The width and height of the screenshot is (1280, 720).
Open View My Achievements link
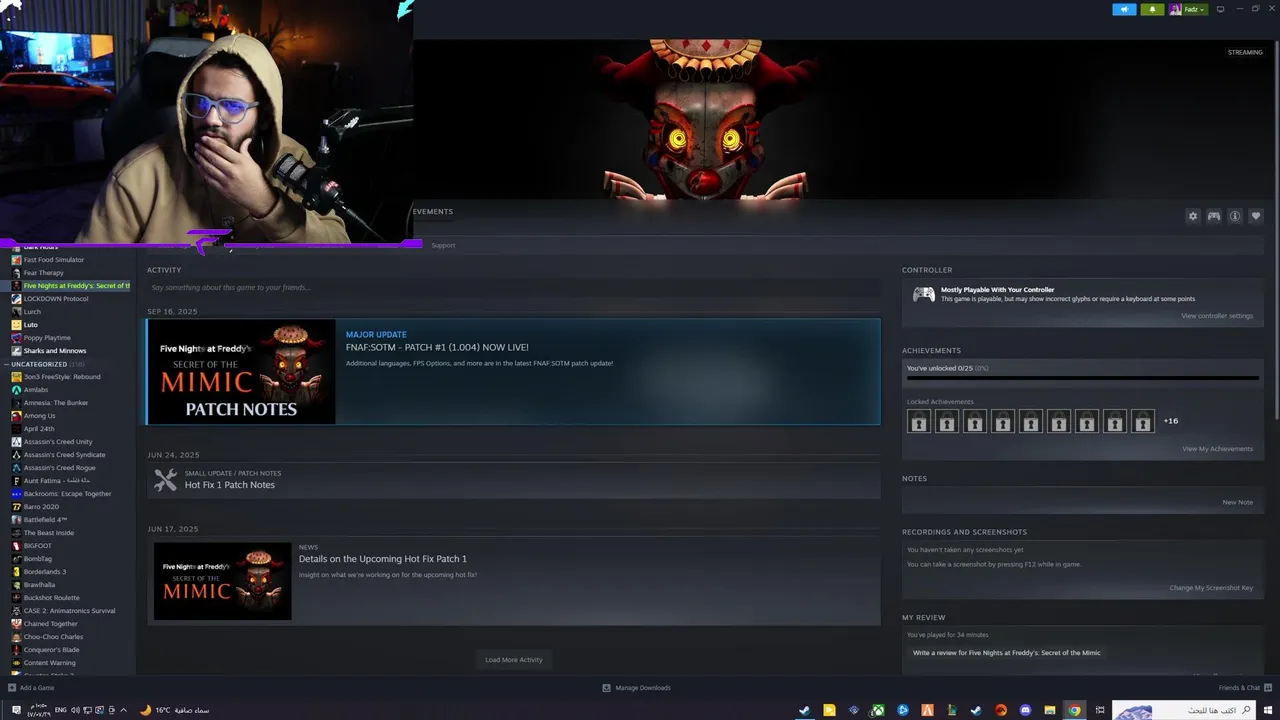(1217, 449)
